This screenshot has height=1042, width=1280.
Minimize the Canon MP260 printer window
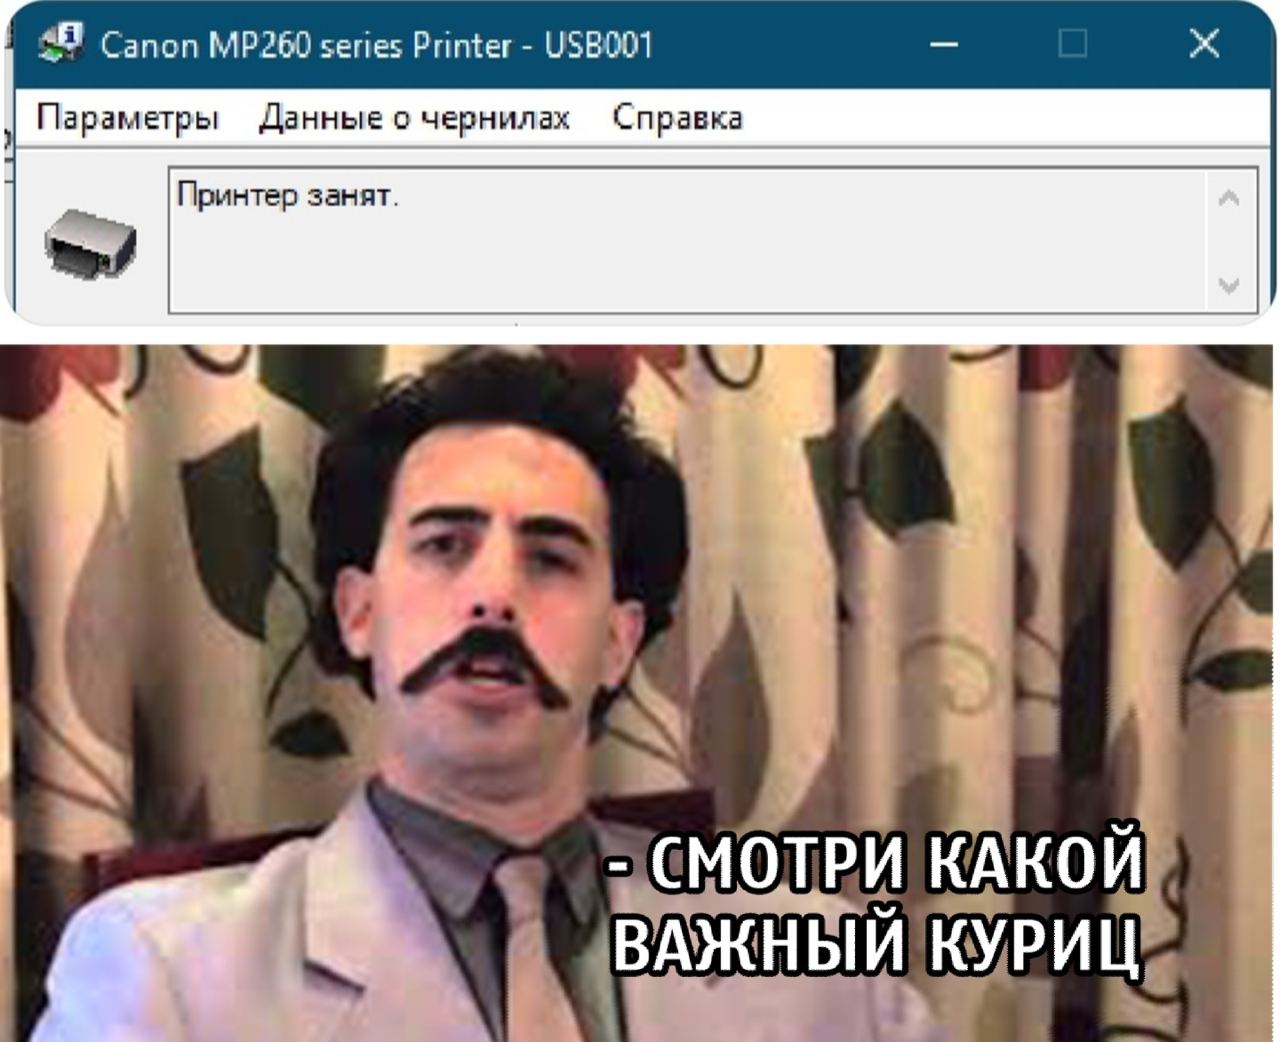pos(943,44)
